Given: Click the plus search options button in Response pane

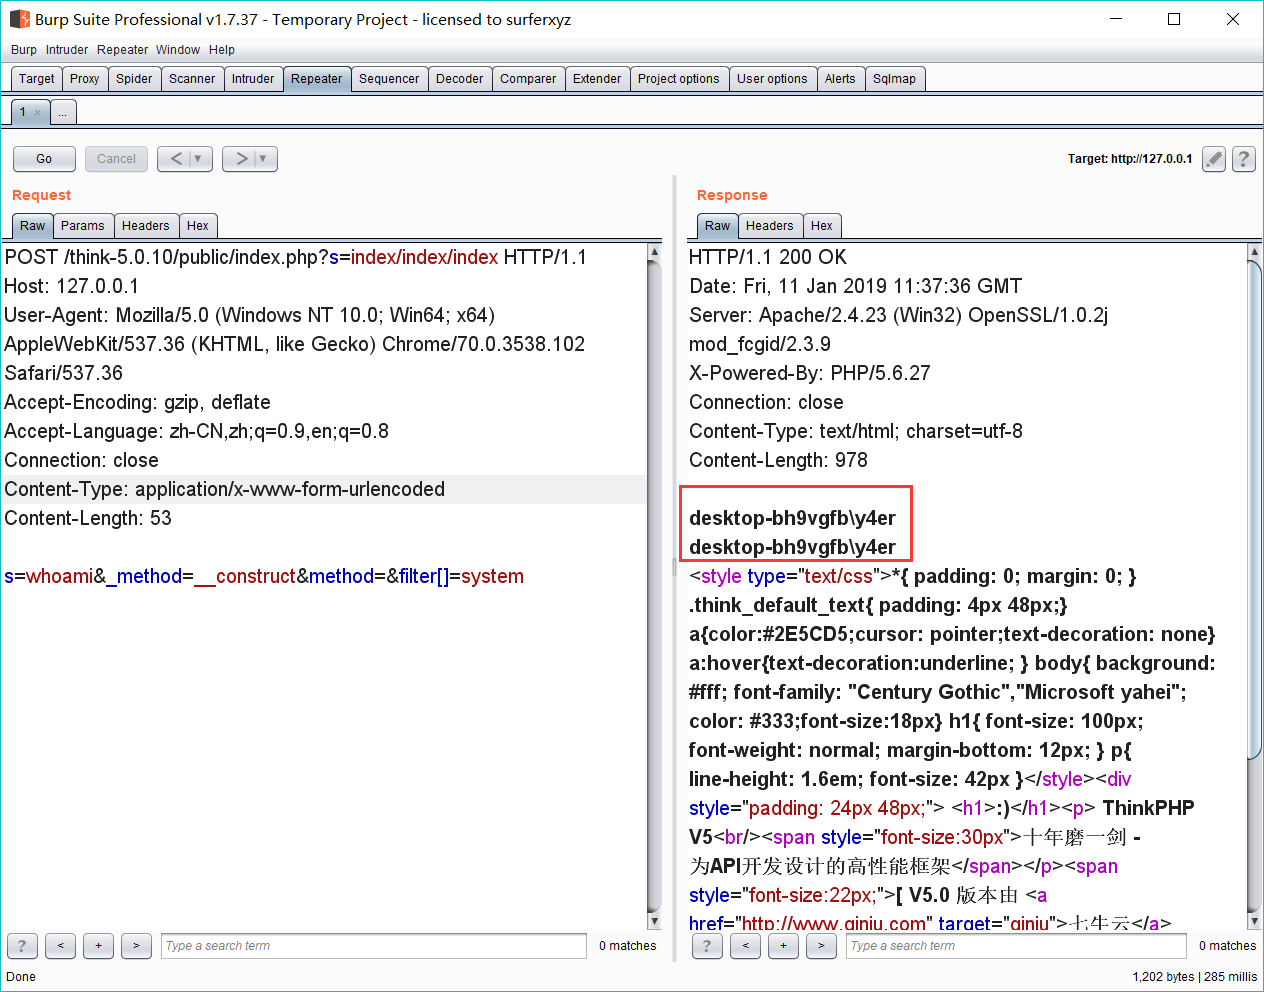Looking at the screenshot, I should click(x=783, y=946).
